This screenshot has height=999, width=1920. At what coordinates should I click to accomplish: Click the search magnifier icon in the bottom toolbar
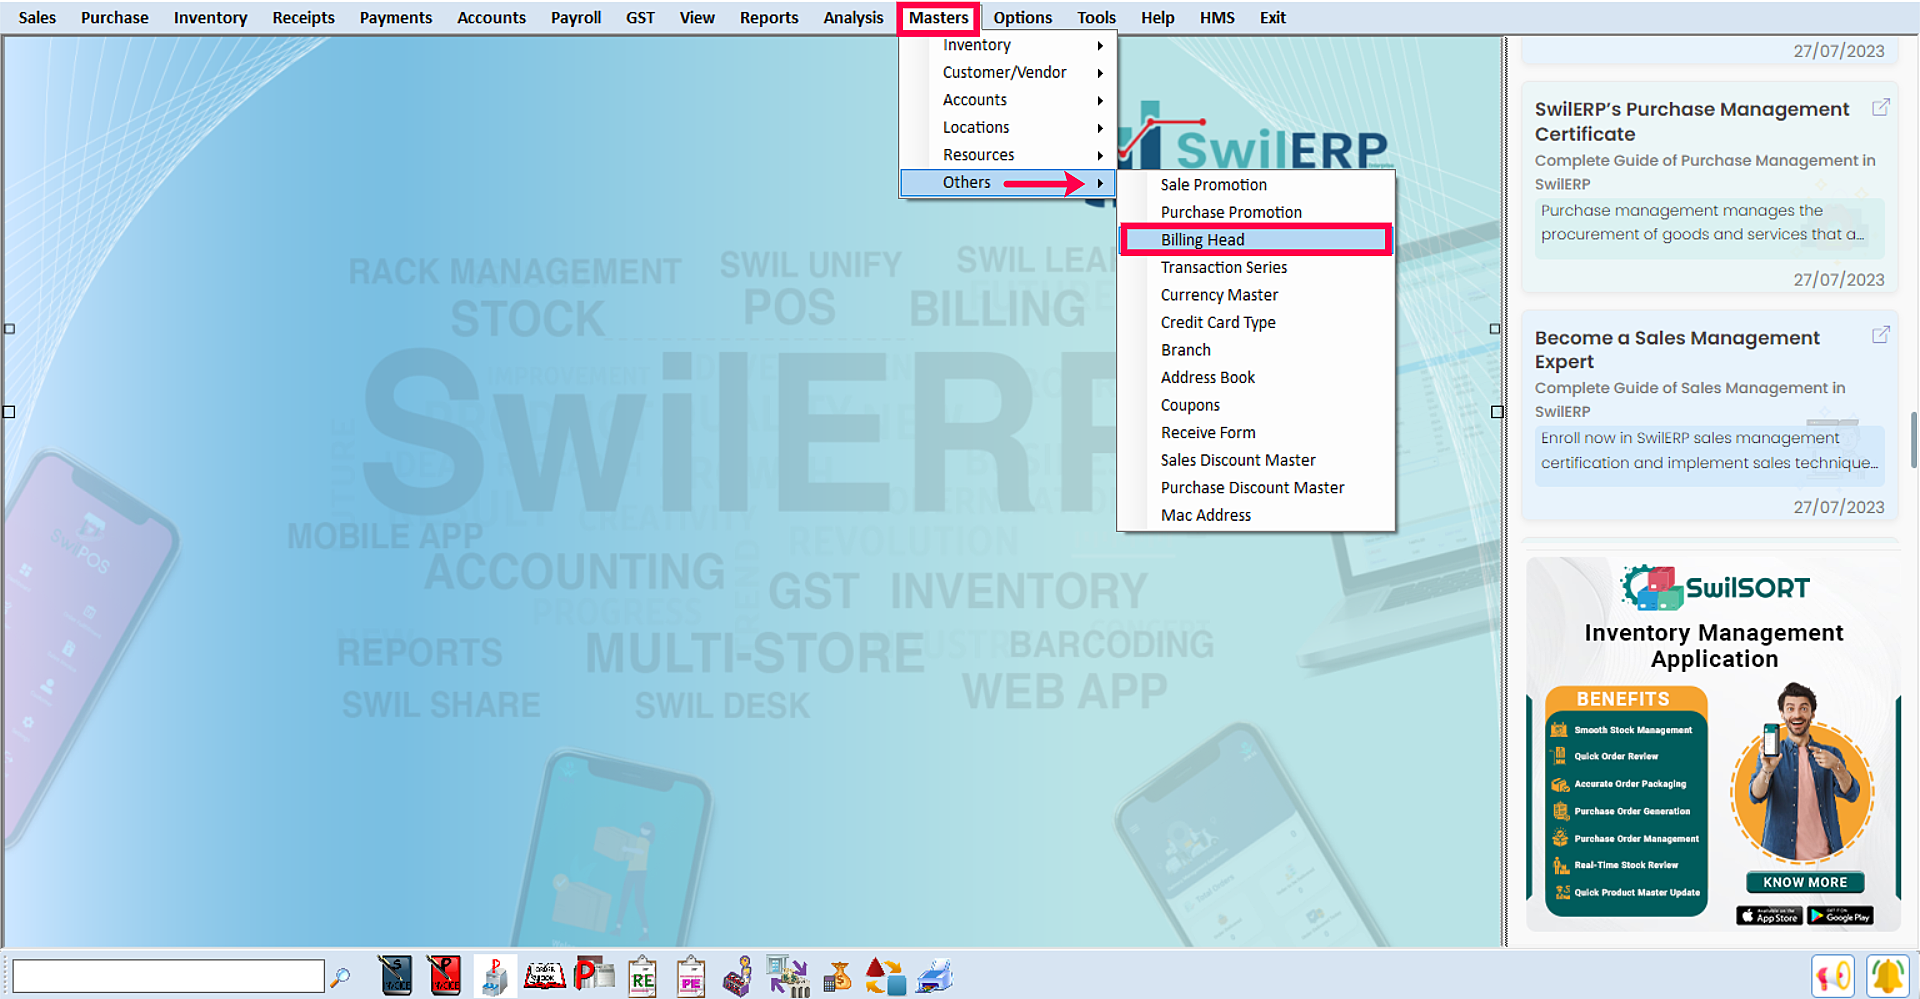pyautogui.click(x=340, y=977)
